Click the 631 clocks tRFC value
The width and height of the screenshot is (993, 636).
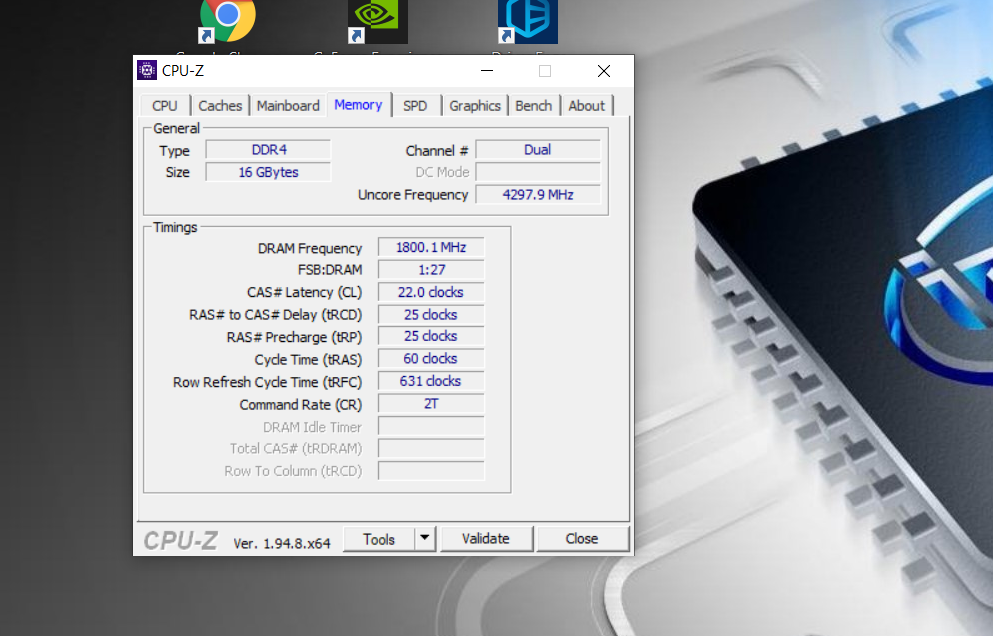coord(431,381)
